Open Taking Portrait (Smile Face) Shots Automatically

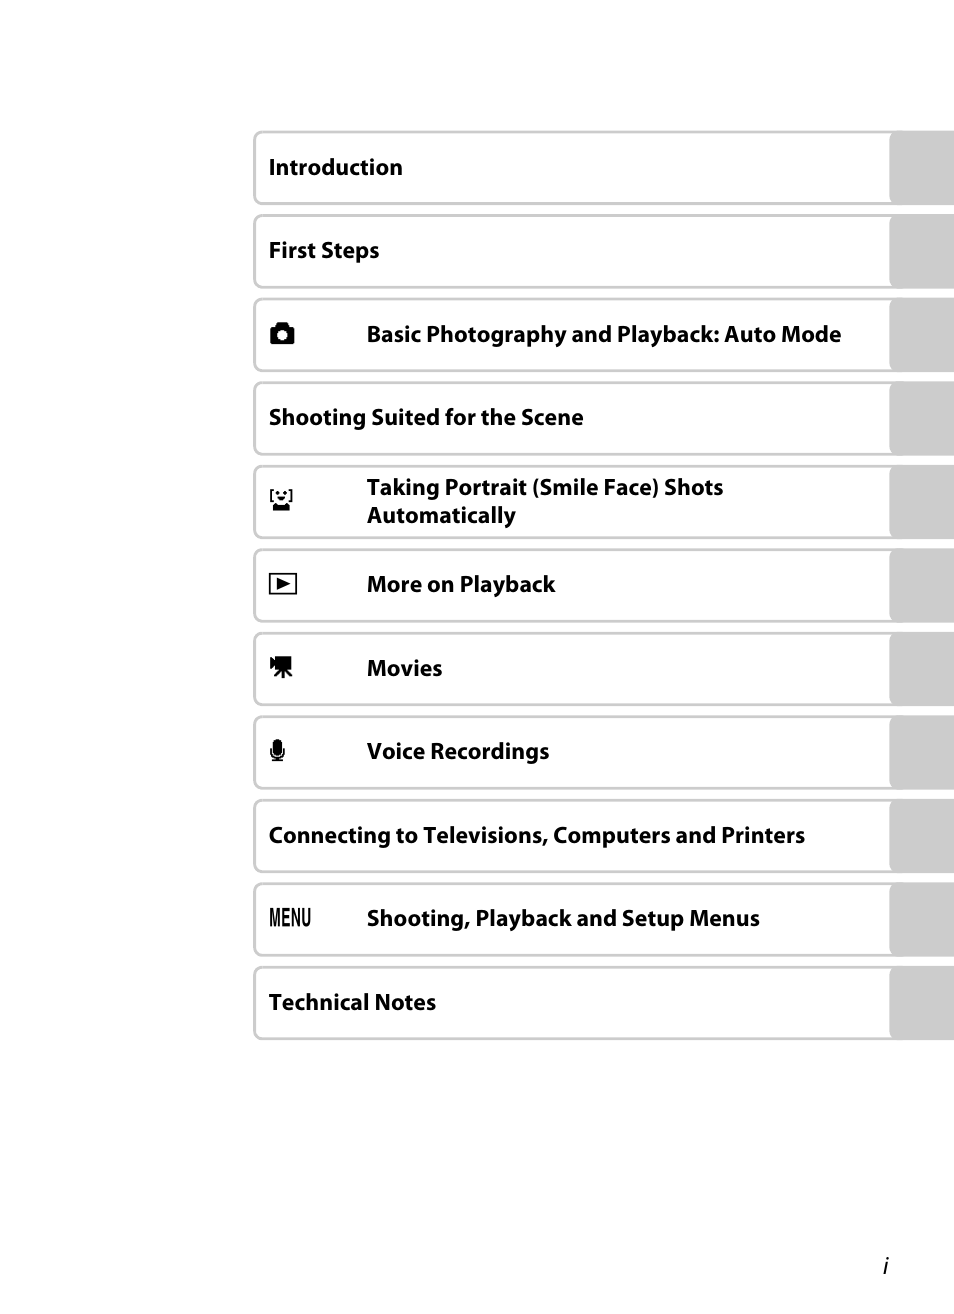point(544,501)
